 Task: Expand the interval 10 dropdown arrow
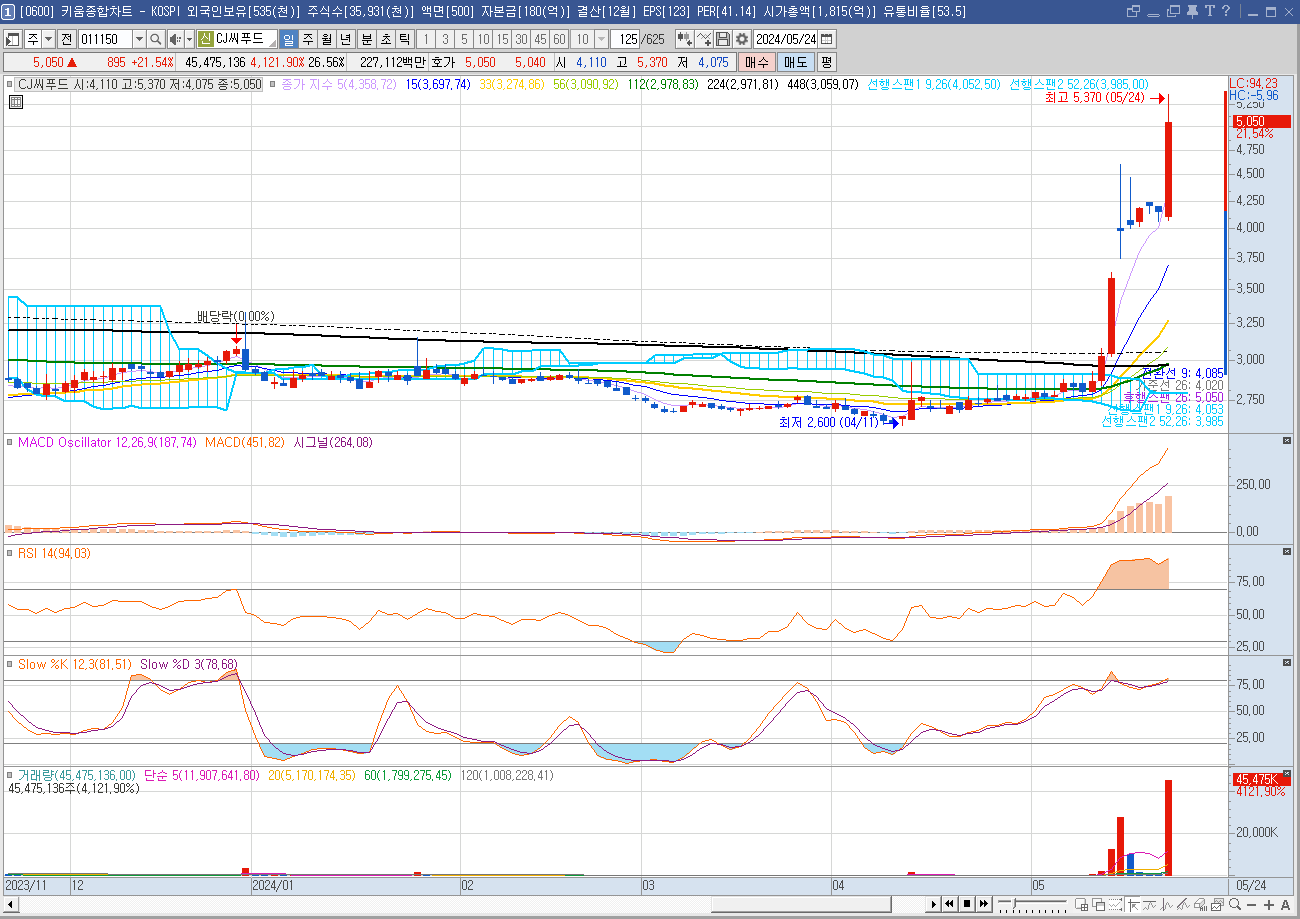tap(601, 39)
